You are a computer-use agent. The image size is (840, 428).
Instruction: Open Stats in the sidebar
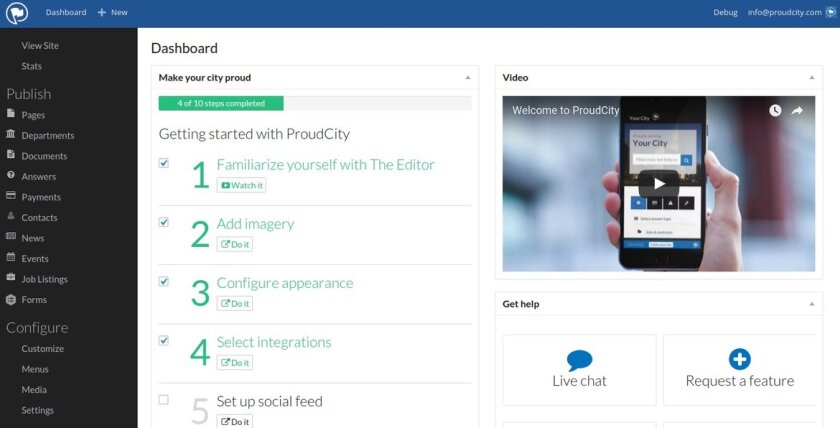click(x=32, y=66)
